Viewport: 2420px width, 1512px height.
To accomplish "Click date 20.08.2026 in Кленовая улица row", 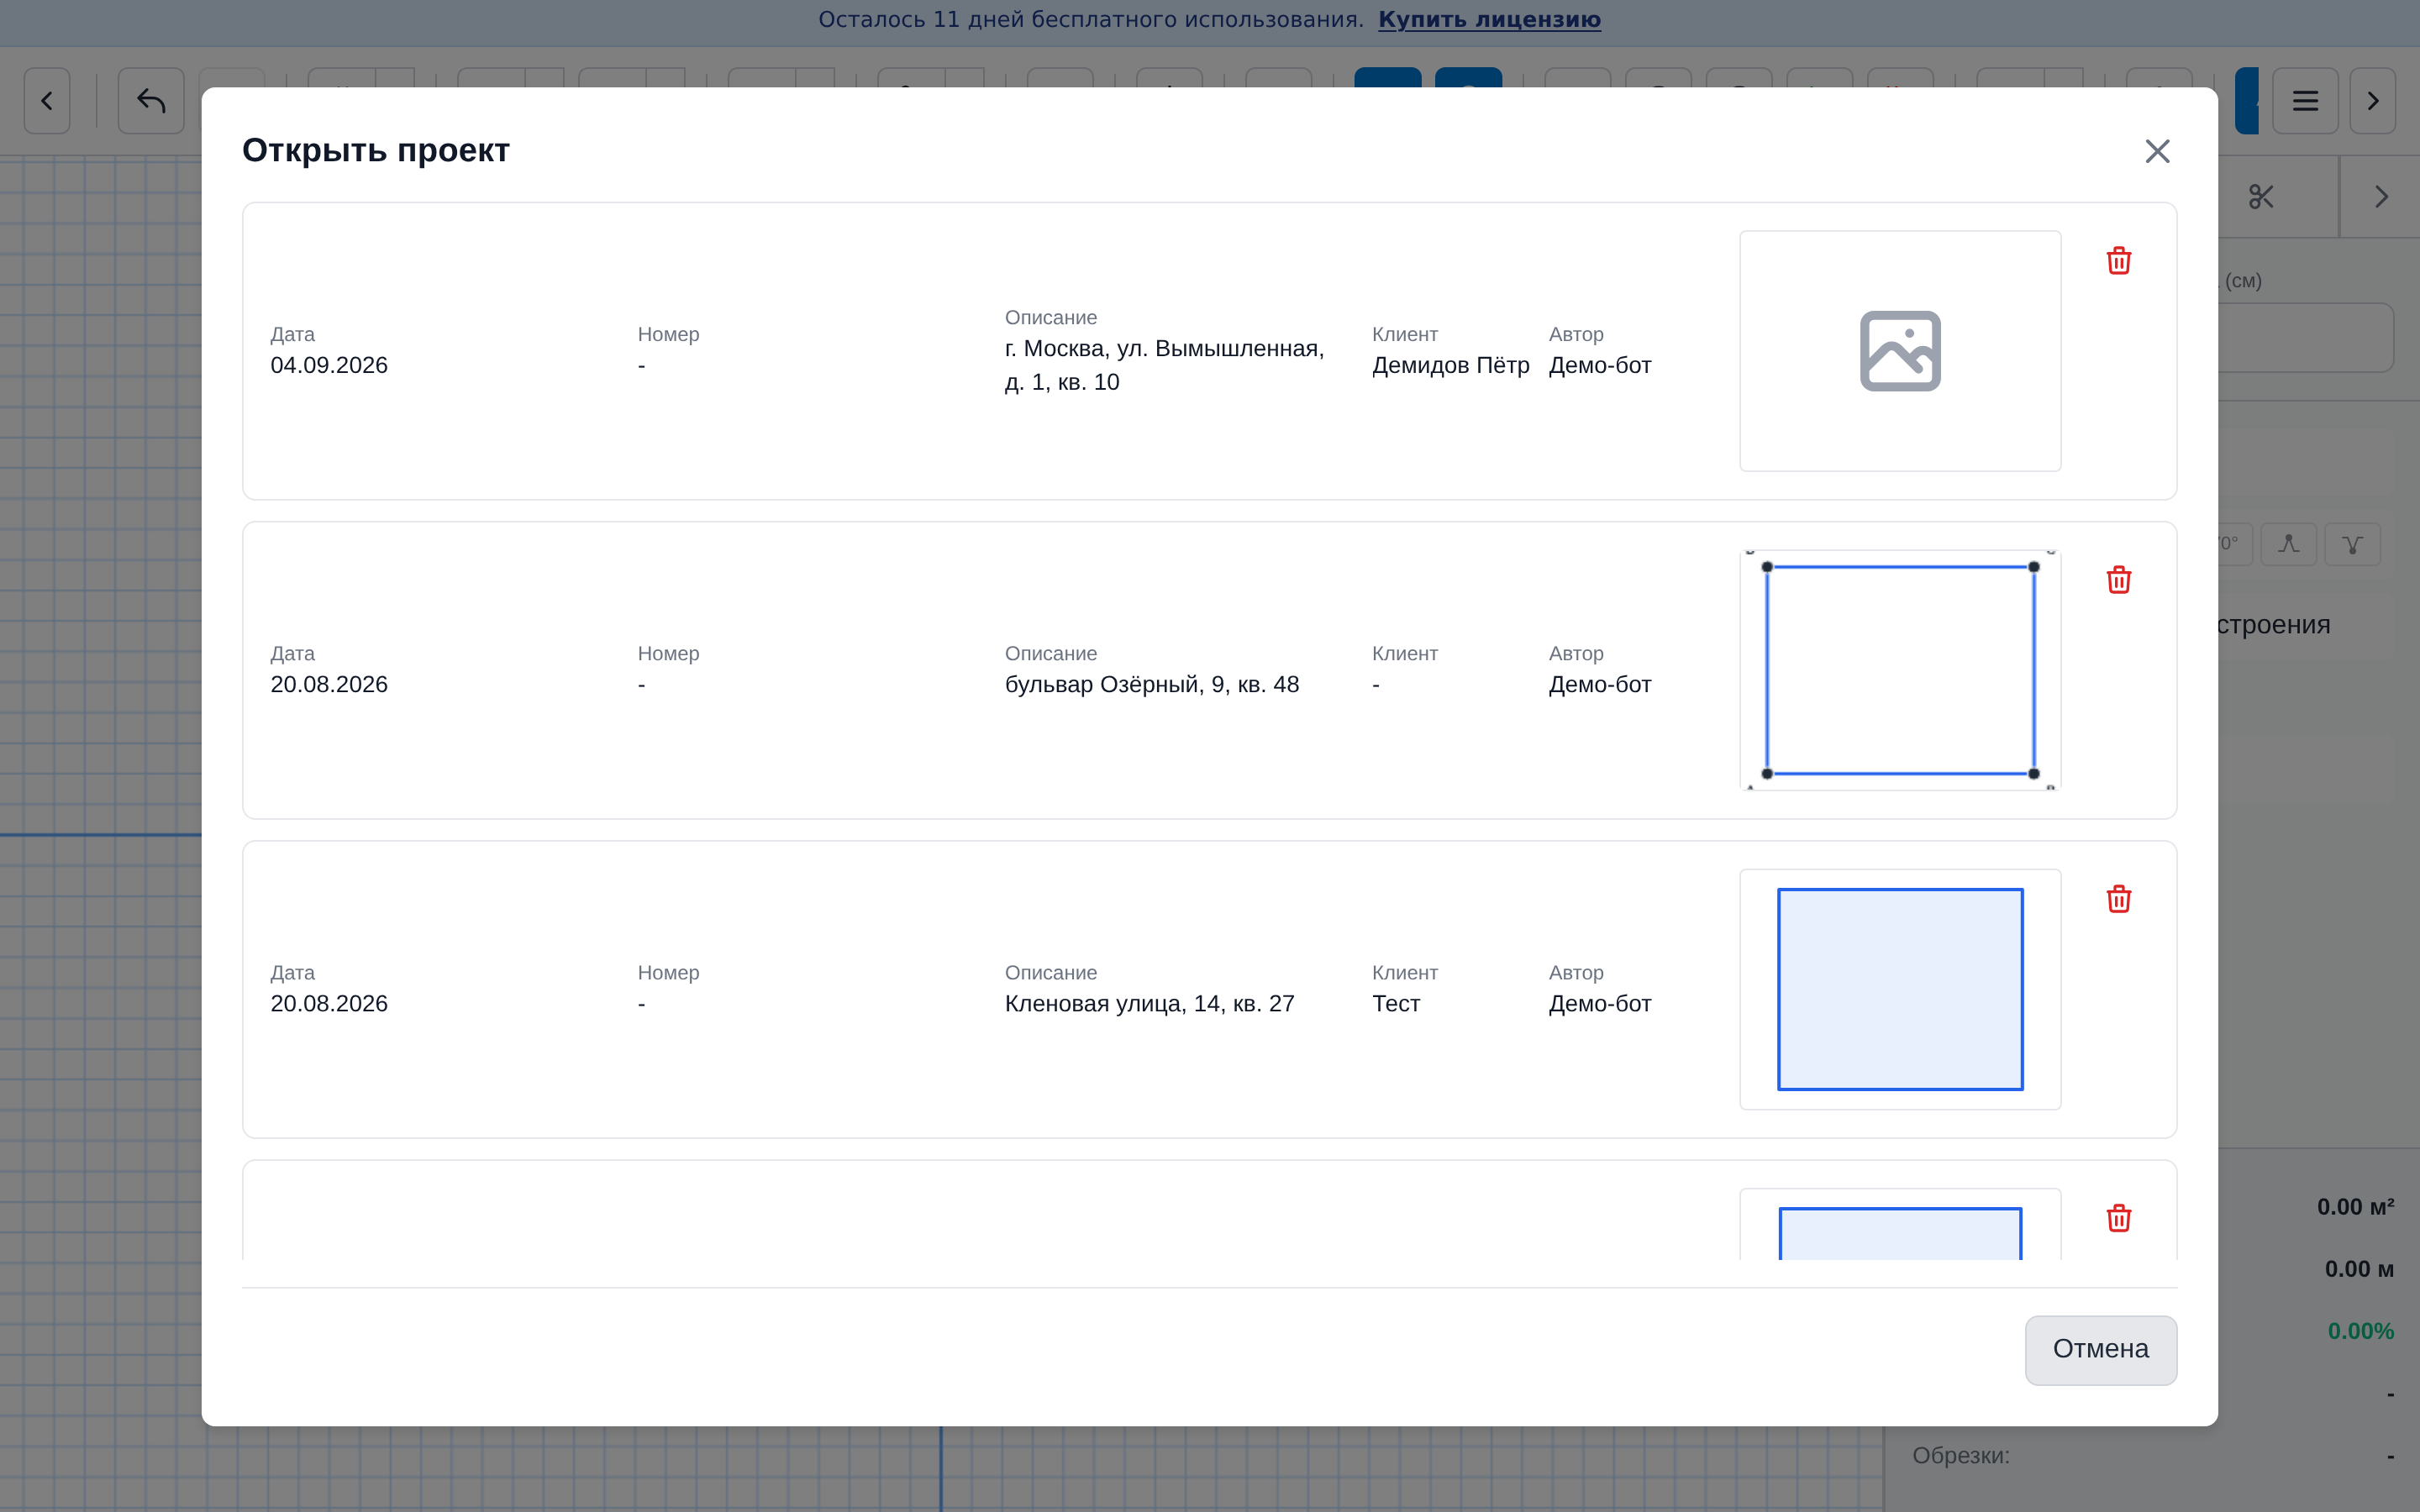I will [329, 1003].
